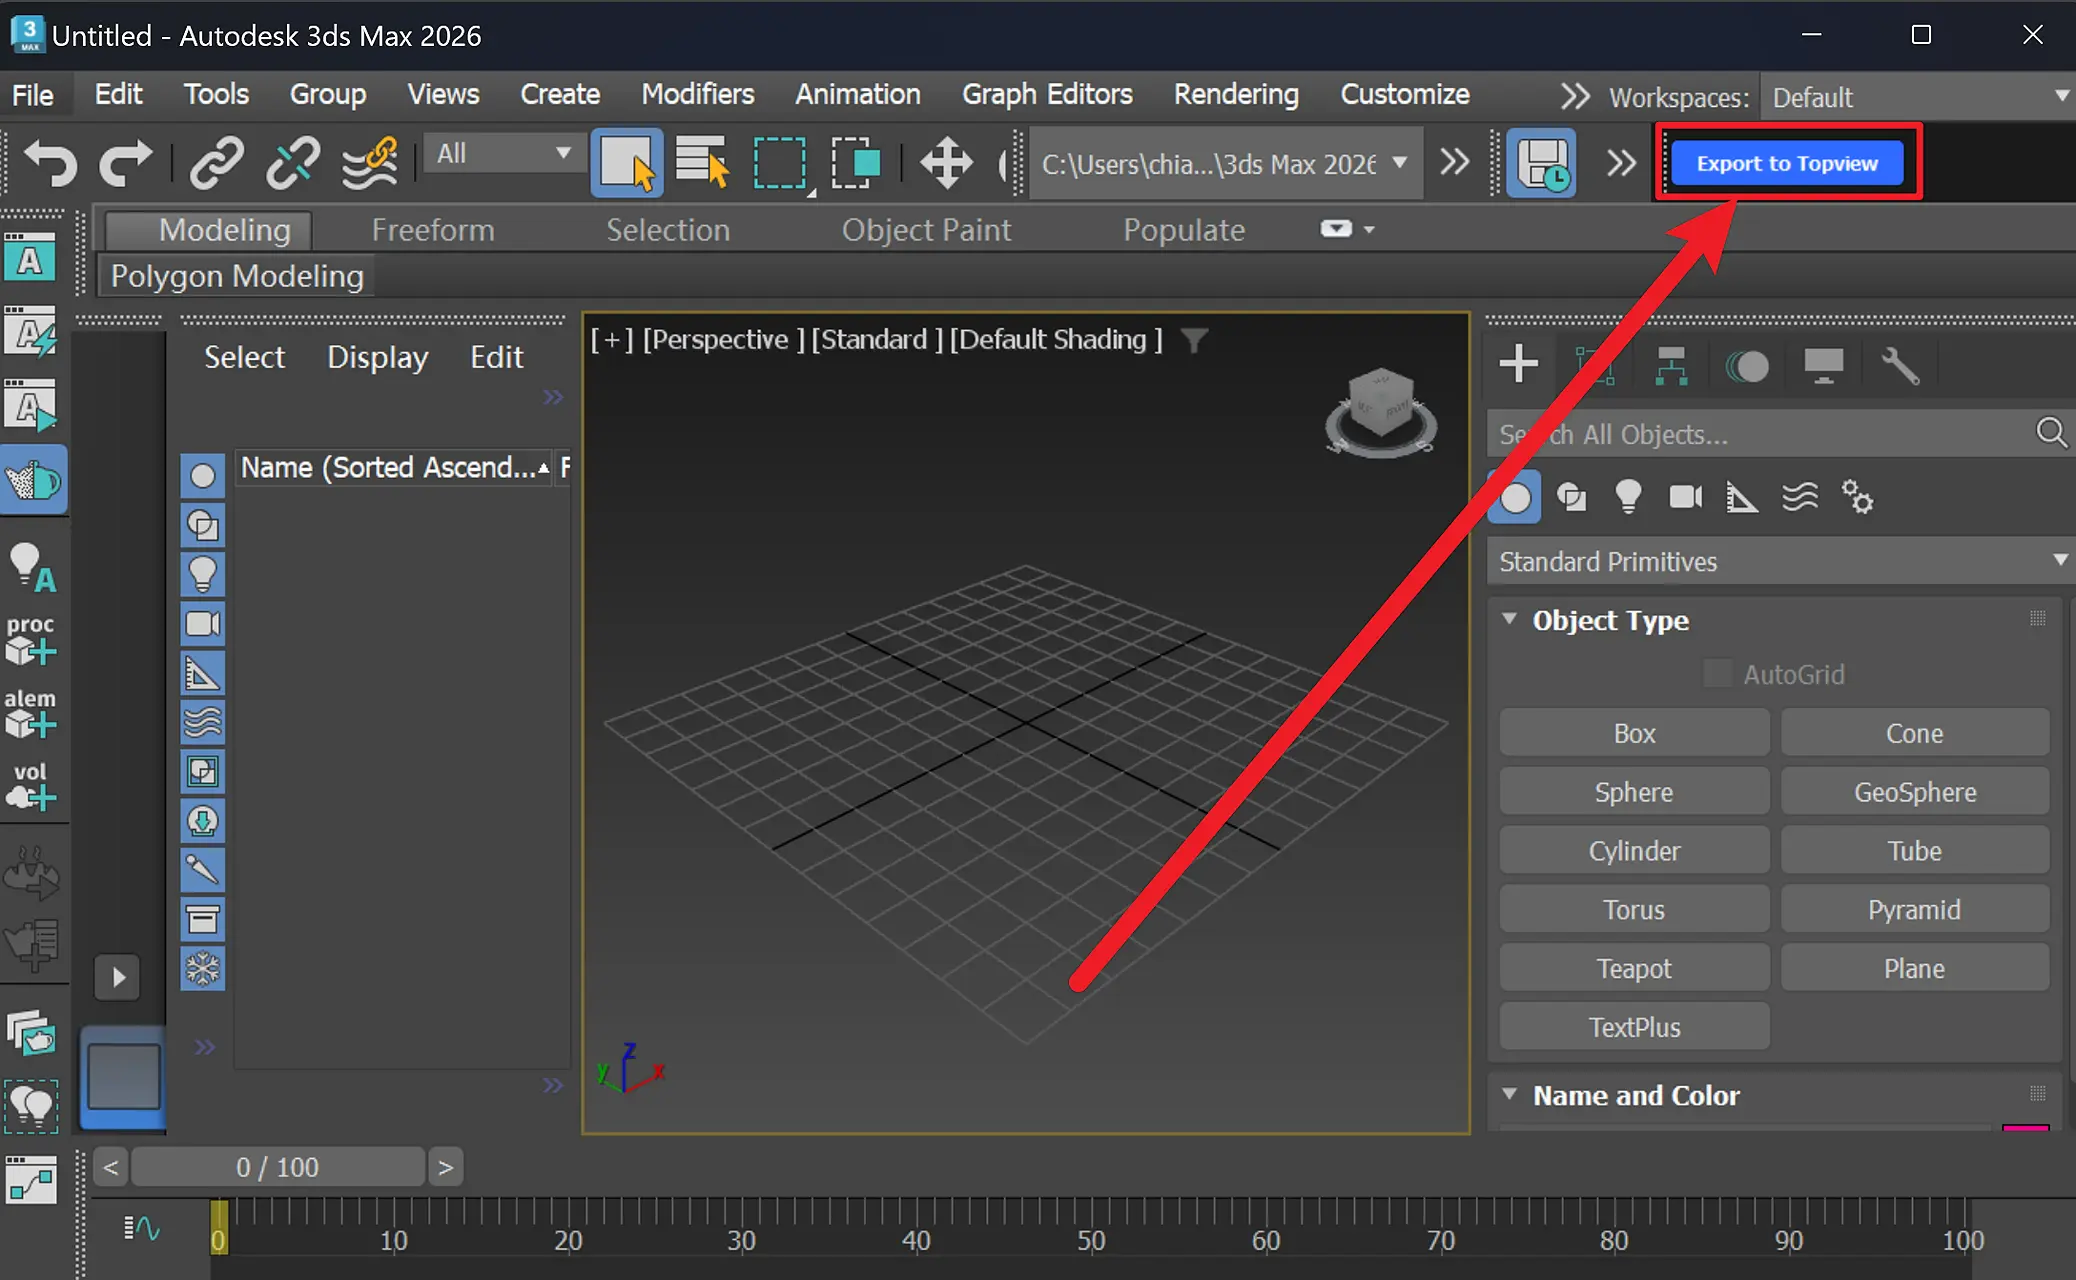Click the time slider 0 / 100 bar

pos(278,1167)
